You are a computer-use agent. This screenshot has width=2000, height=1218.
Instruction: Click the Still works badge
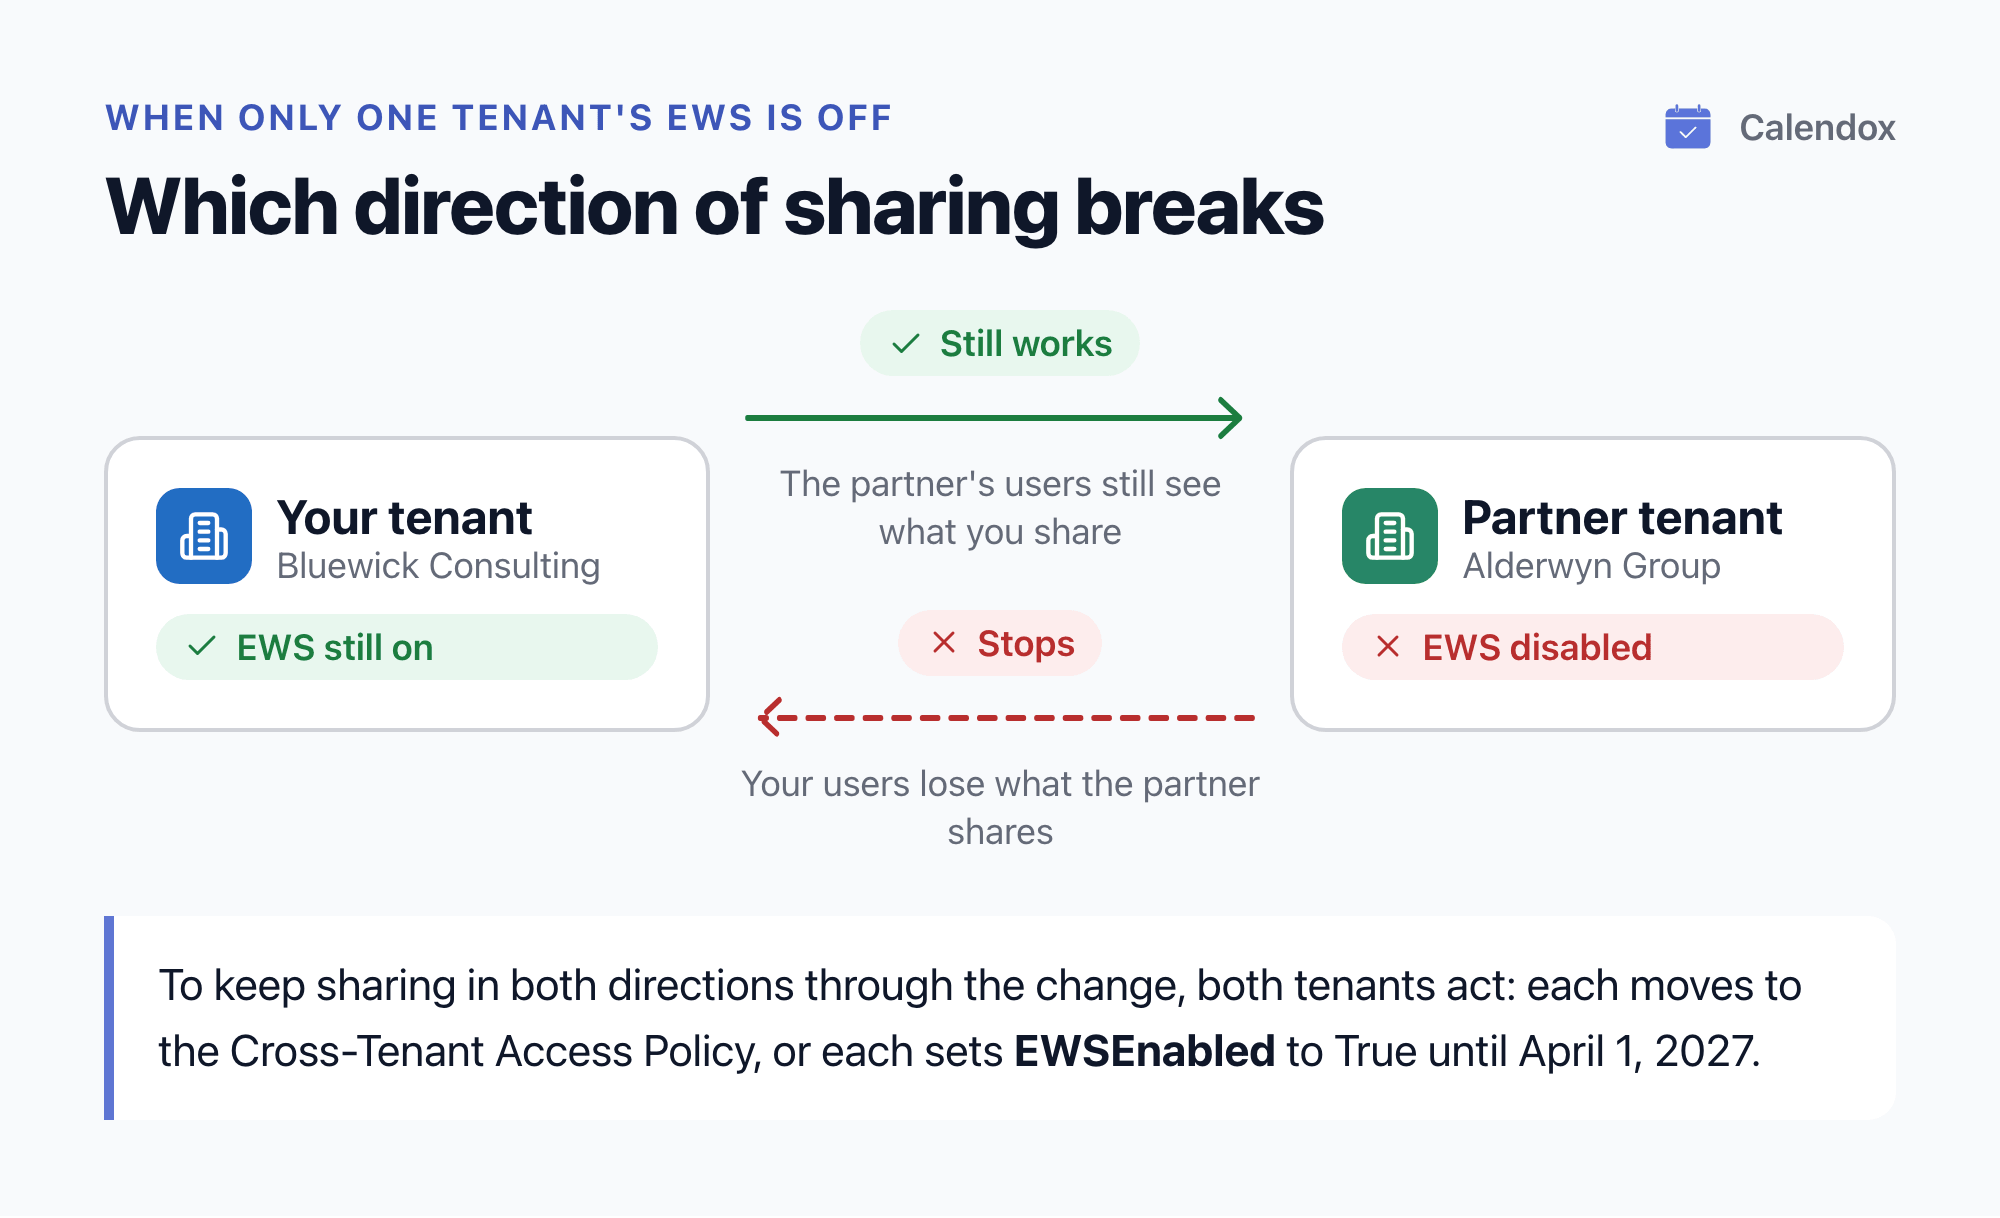tap(1000, 343)
